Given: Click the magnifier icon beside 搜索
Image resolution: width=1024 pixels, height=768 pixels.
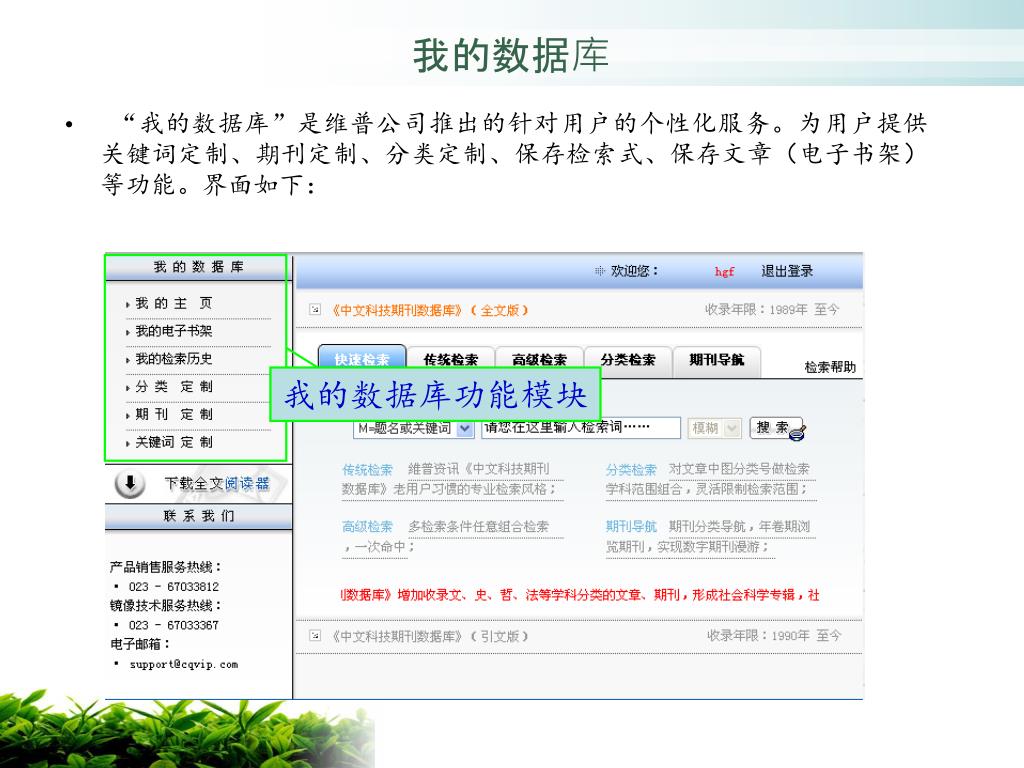Looking at the screenshot, I should click(799, 431).
